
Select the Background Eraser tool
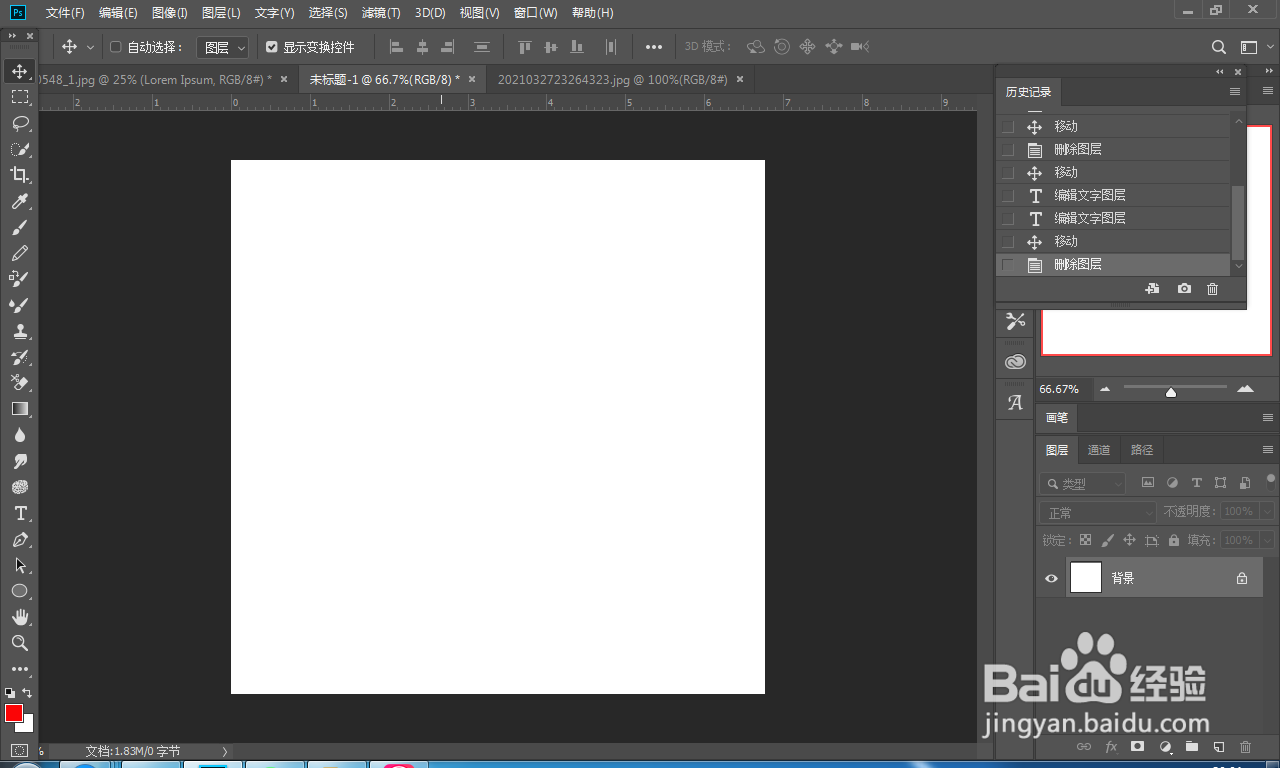[19, 383]
